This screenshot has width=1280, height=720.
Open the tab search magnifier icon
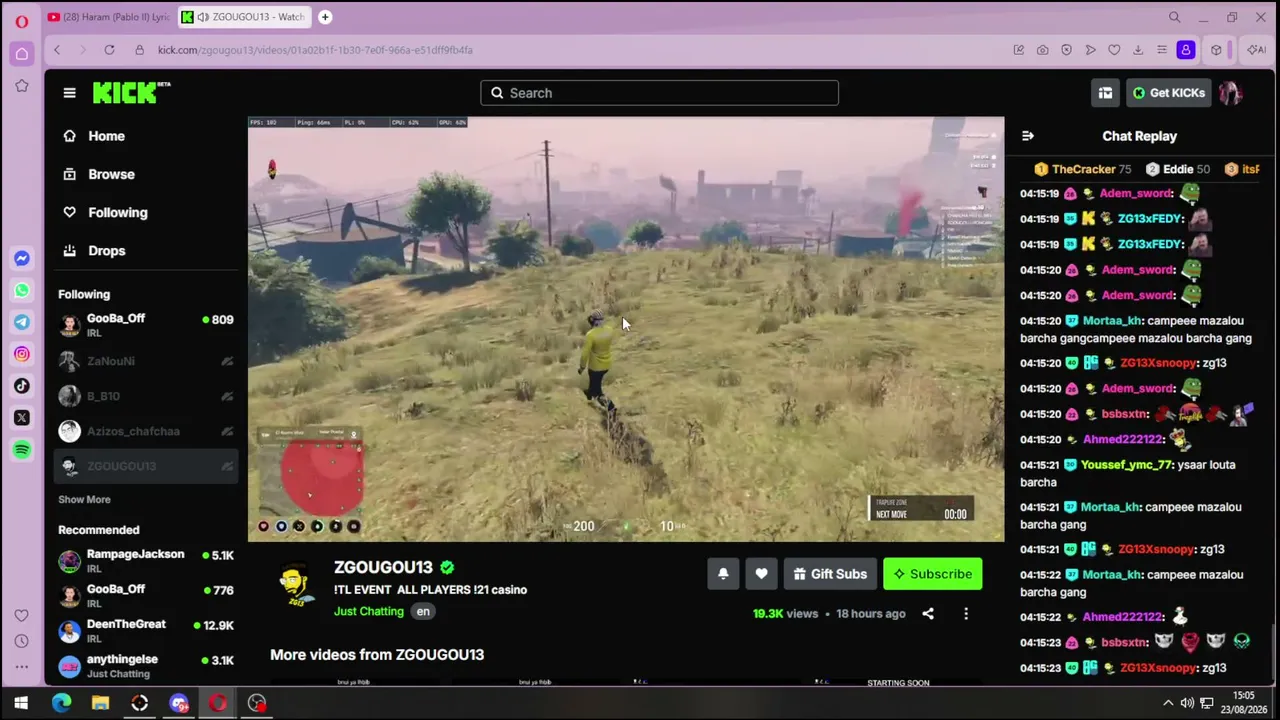coord(1175,17)
